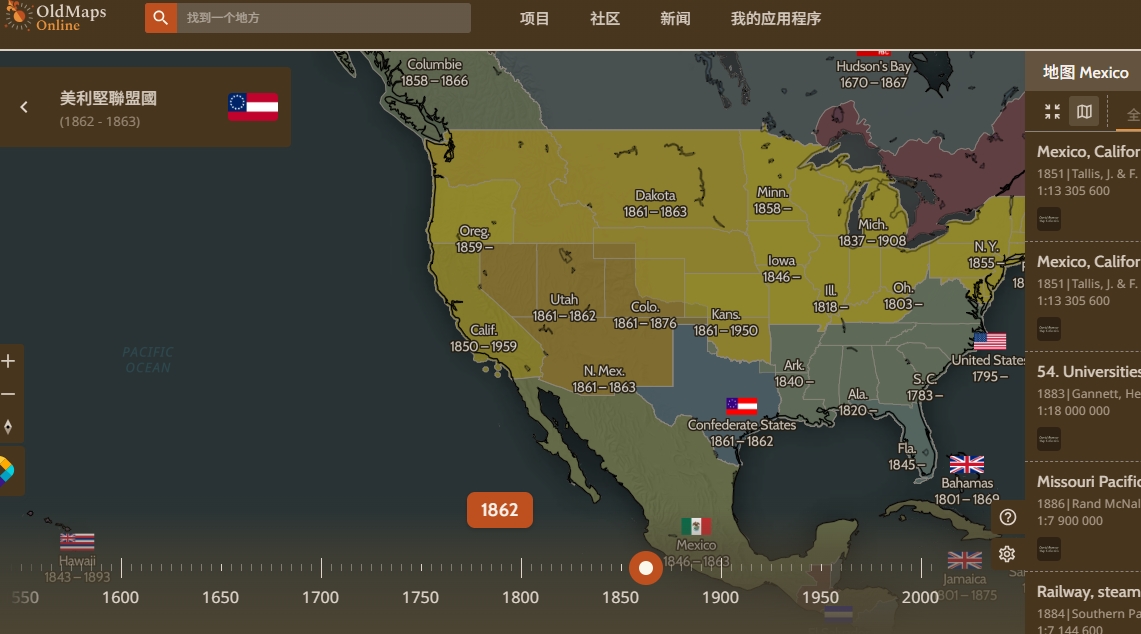Select the Mich. 1837–1908 label
This screenshot has height=634, width=1141.
tap(872, 232)
